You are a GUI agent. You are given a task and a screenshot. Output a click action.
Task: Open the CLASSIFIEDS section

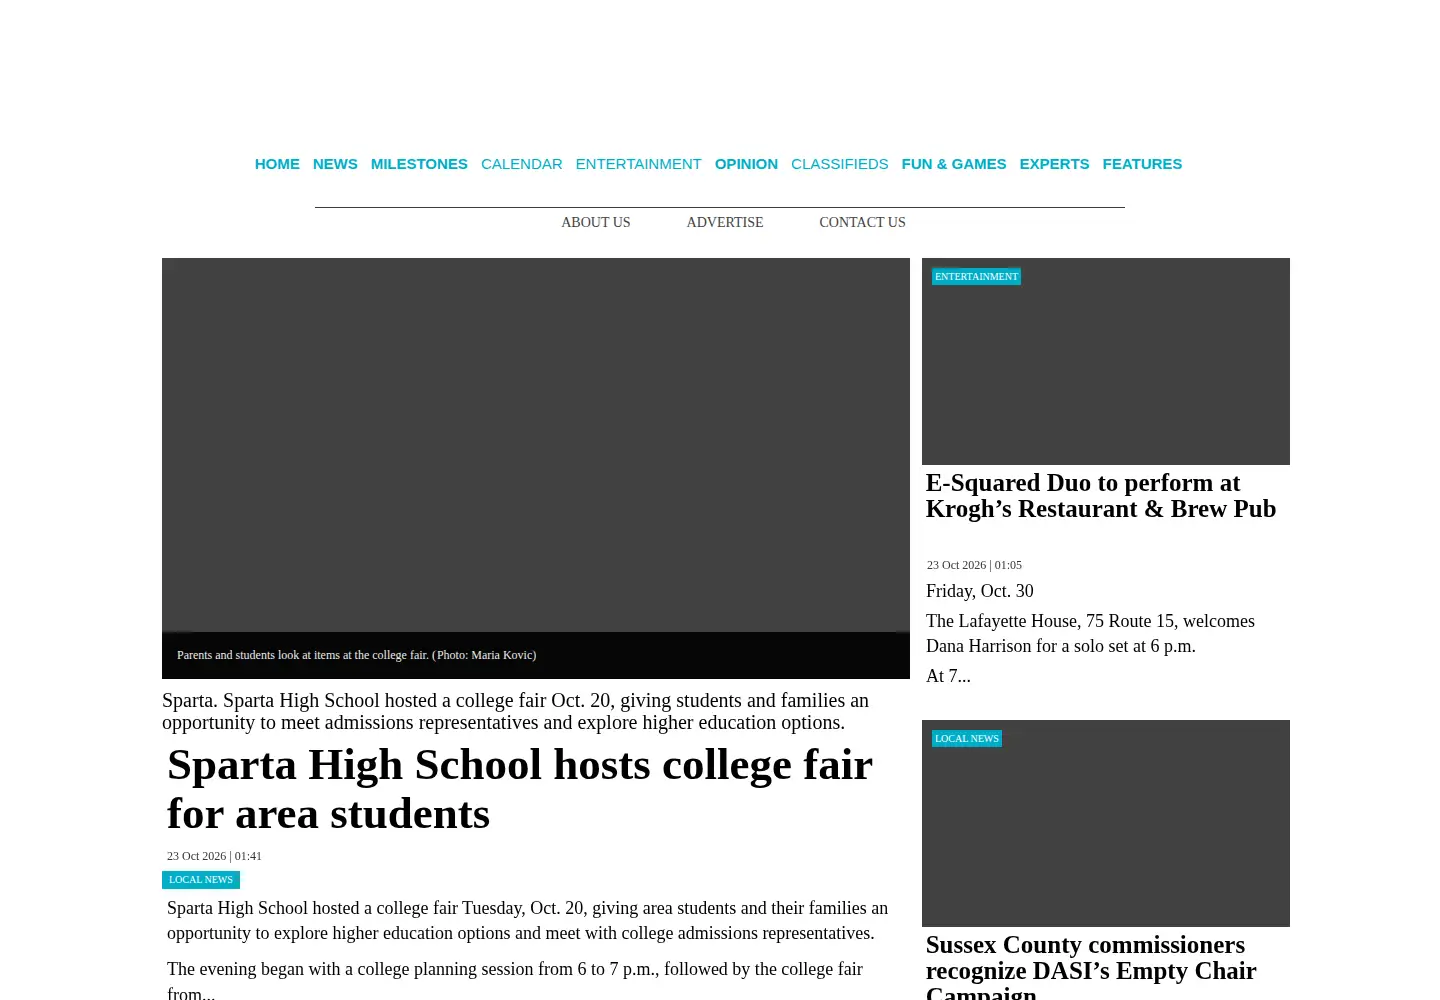click(839, 164)
